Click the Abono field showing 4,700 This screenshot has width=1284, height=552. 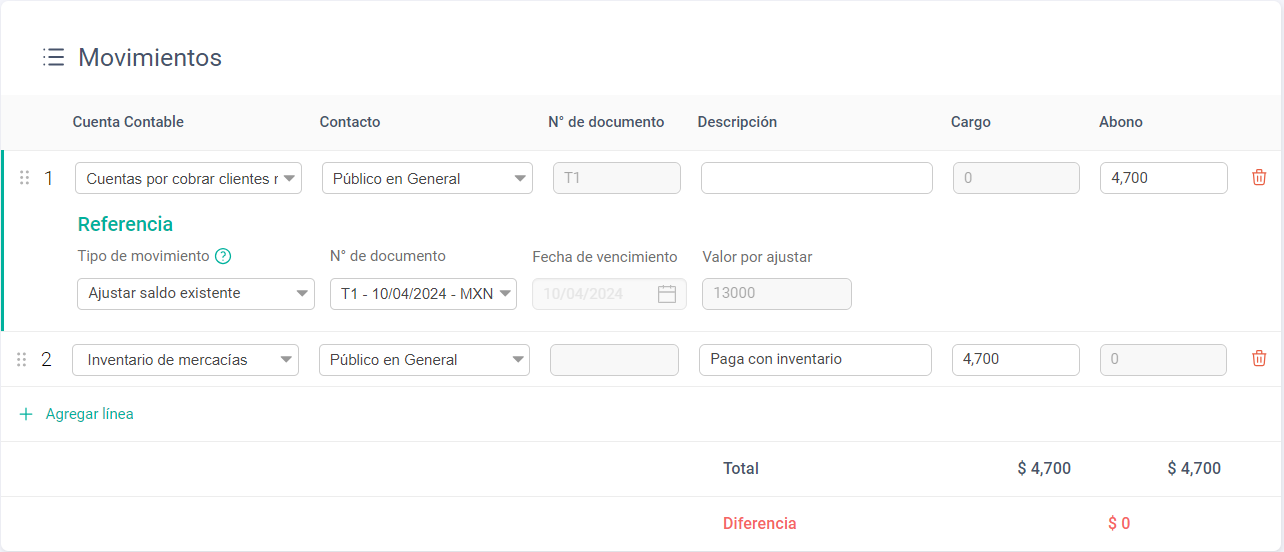pos(1163,178)
